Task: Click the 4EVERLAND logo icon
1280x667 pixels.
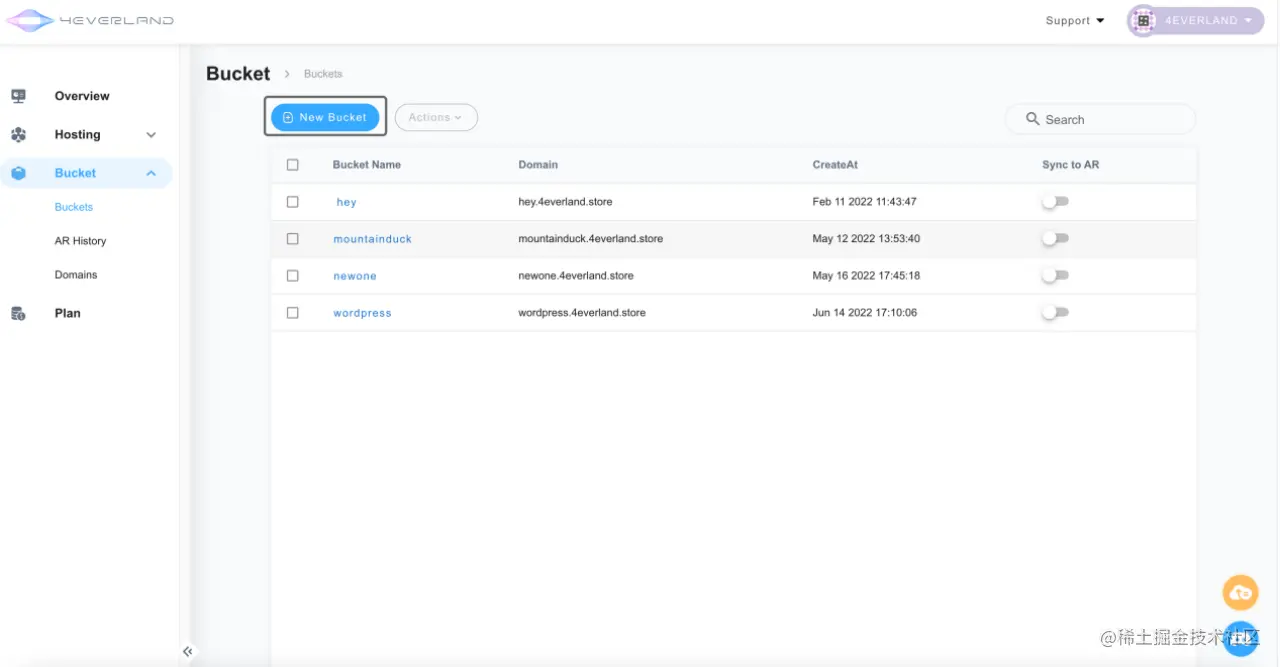Action: [x=31, y=20]
